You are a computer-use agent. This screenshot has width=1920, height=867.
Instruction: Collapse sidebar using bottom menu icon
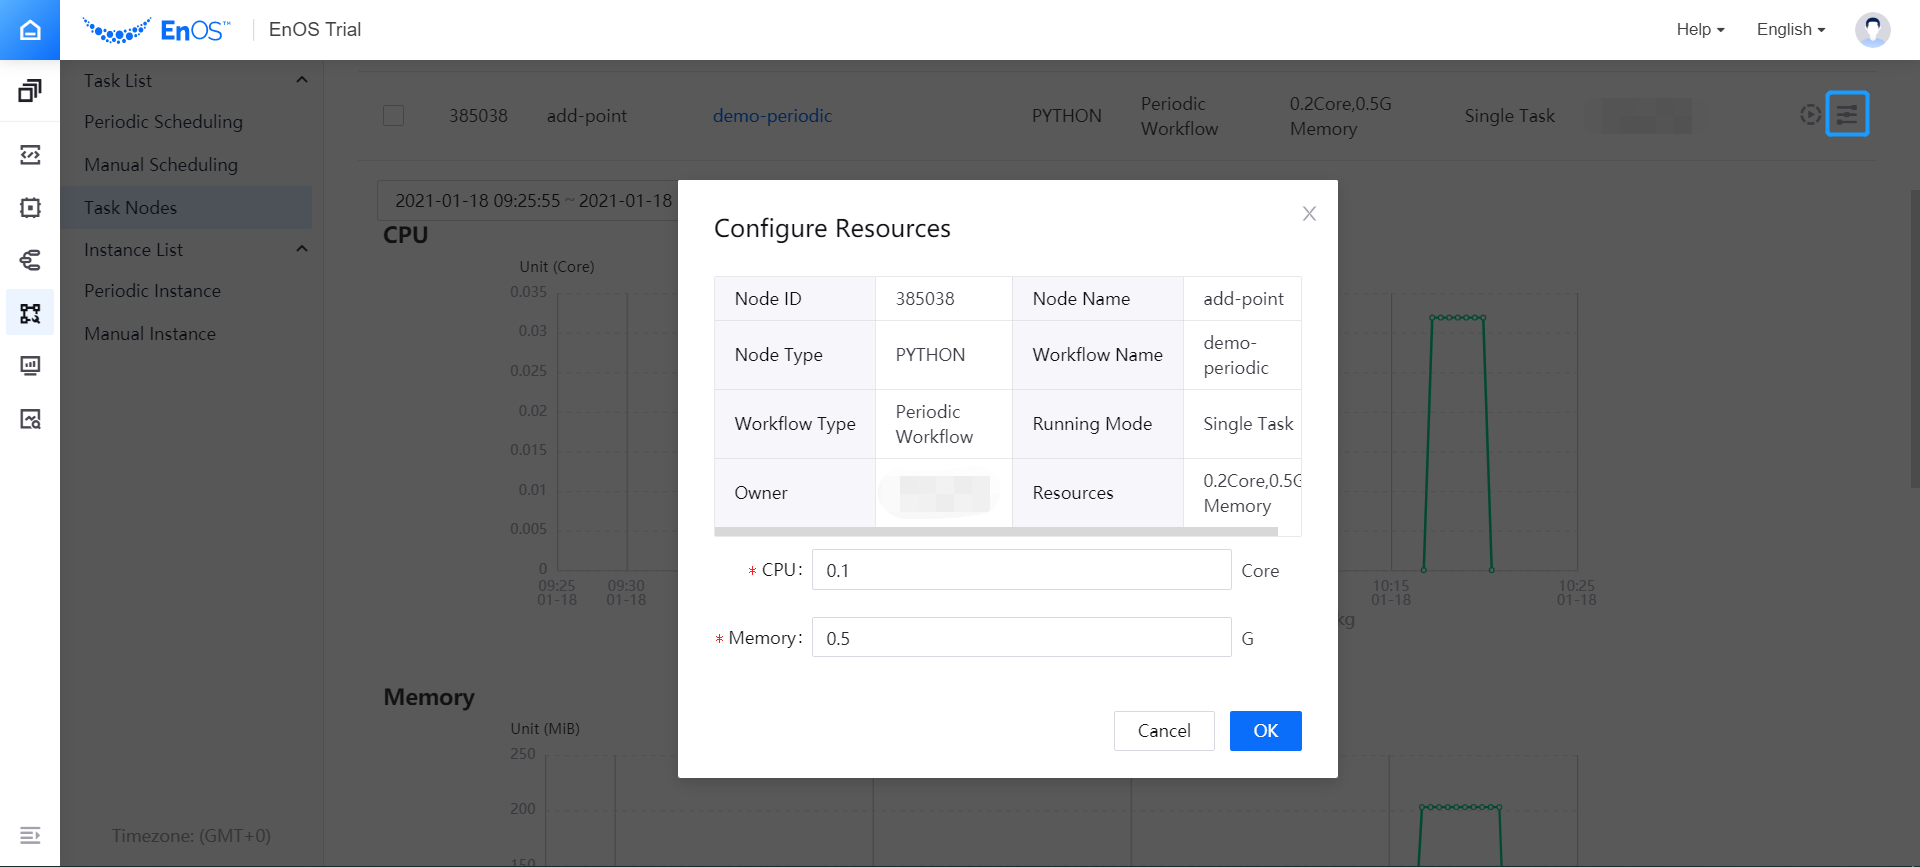click(30, 835)
